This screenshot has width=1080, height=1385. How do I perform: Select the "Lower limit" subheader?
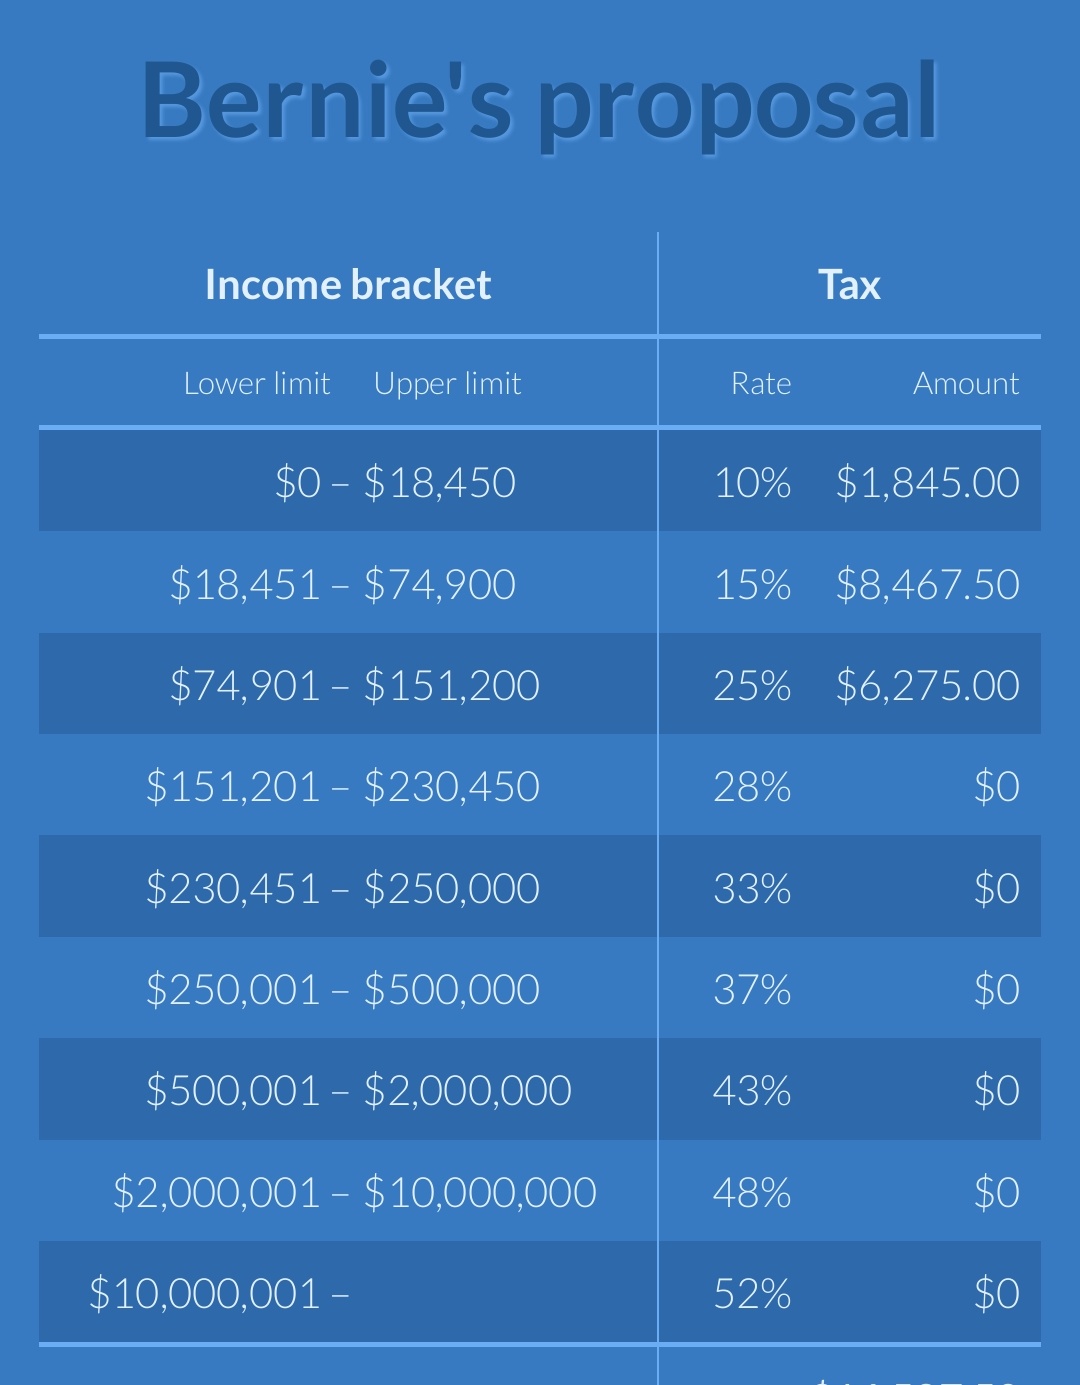257,384
